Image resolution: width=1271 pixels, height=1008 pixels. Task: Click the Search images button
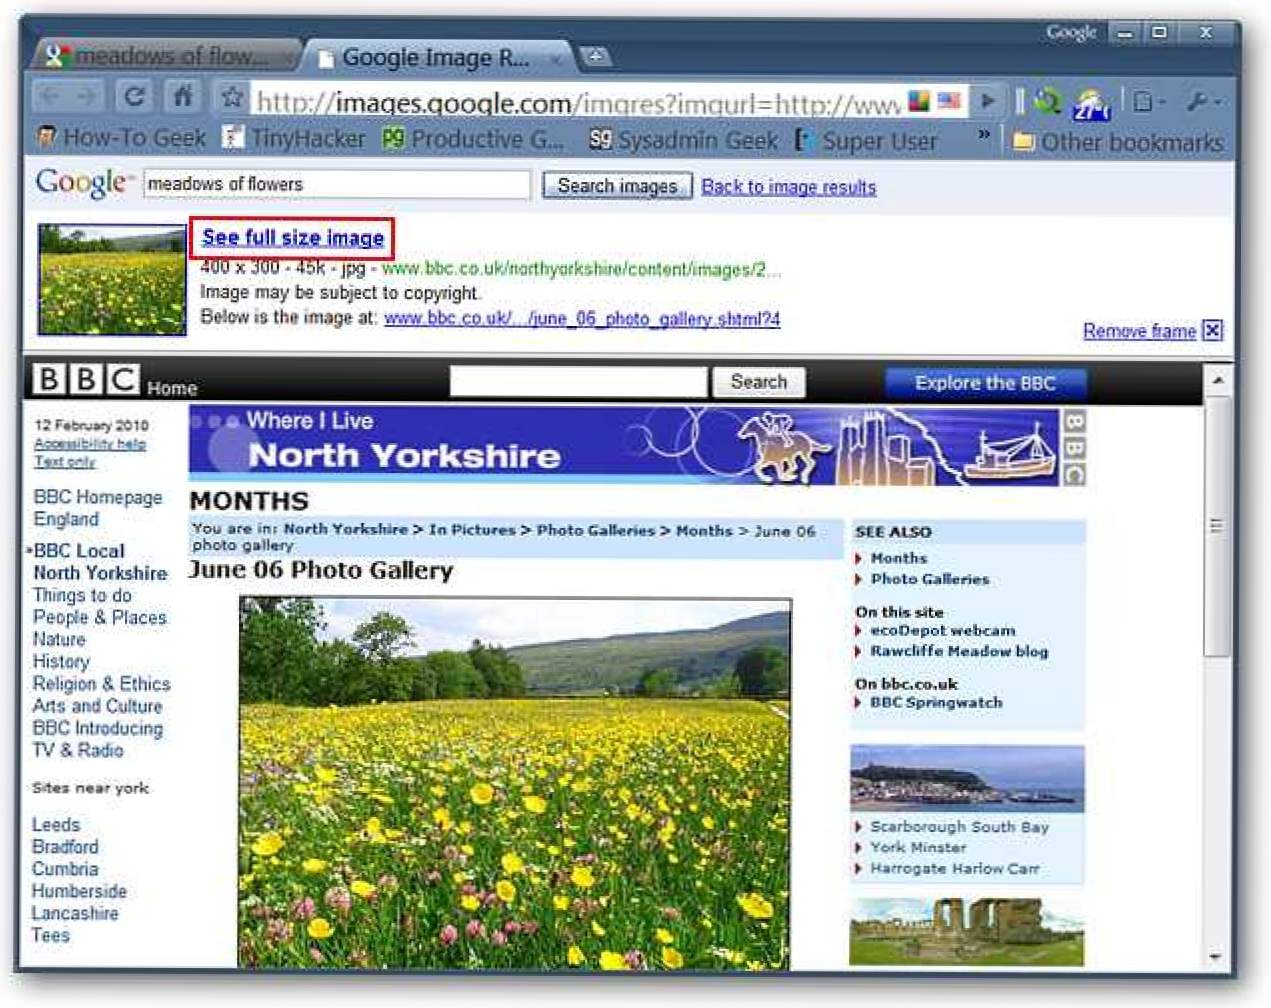tap(617, 186)
